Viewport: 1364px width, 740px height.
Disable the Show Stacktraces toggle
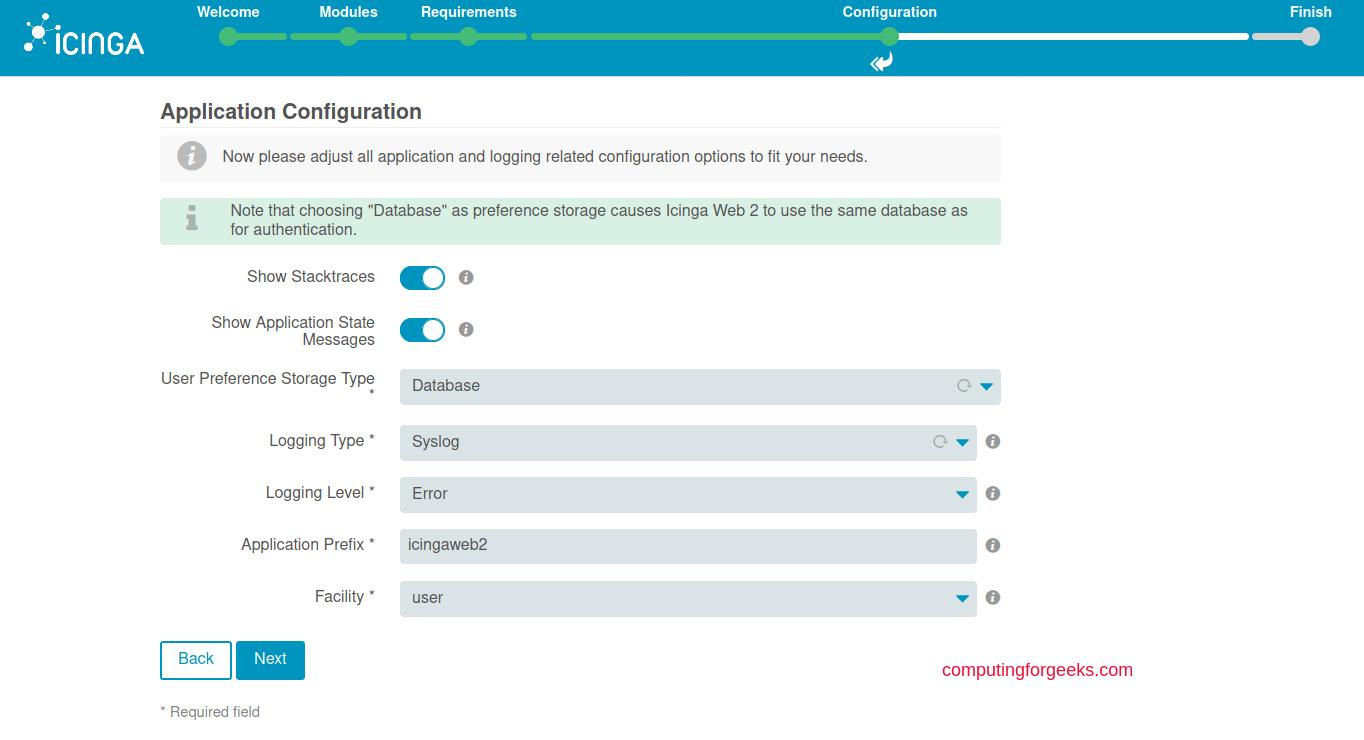(422, 278)
